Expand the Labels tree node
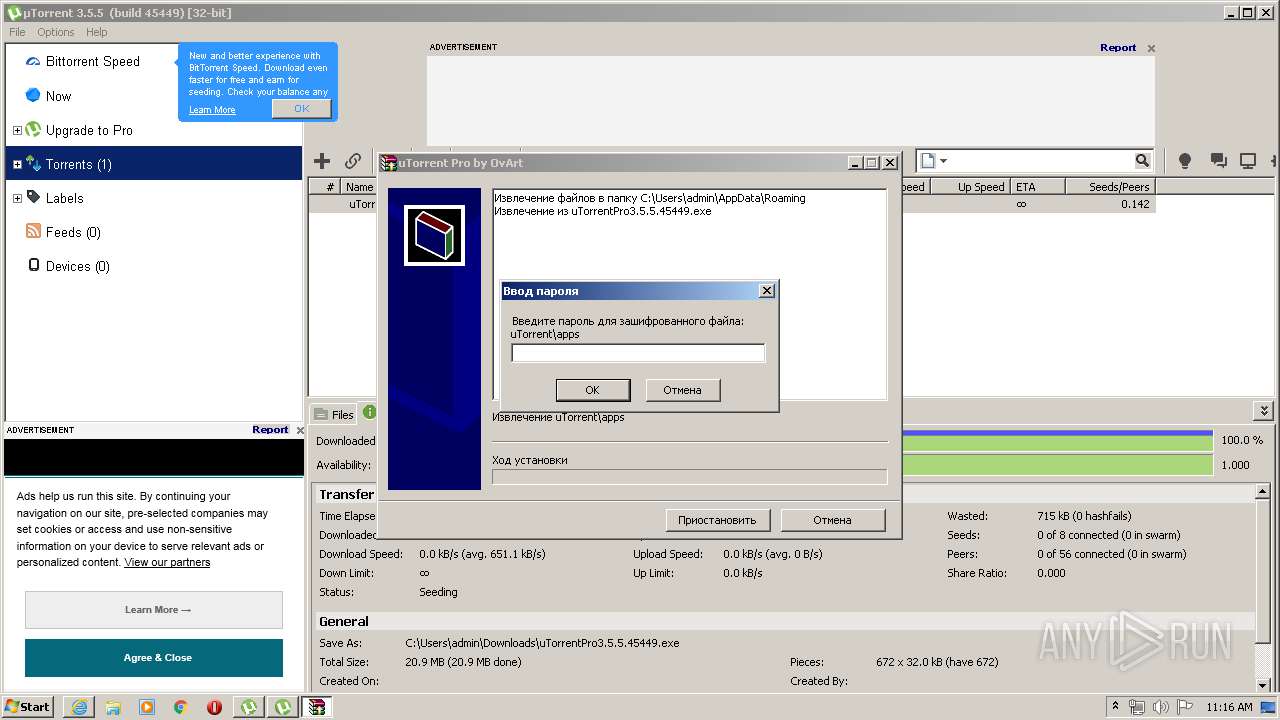The height and width of the screenshot is (720, 1280). (17, 198)
